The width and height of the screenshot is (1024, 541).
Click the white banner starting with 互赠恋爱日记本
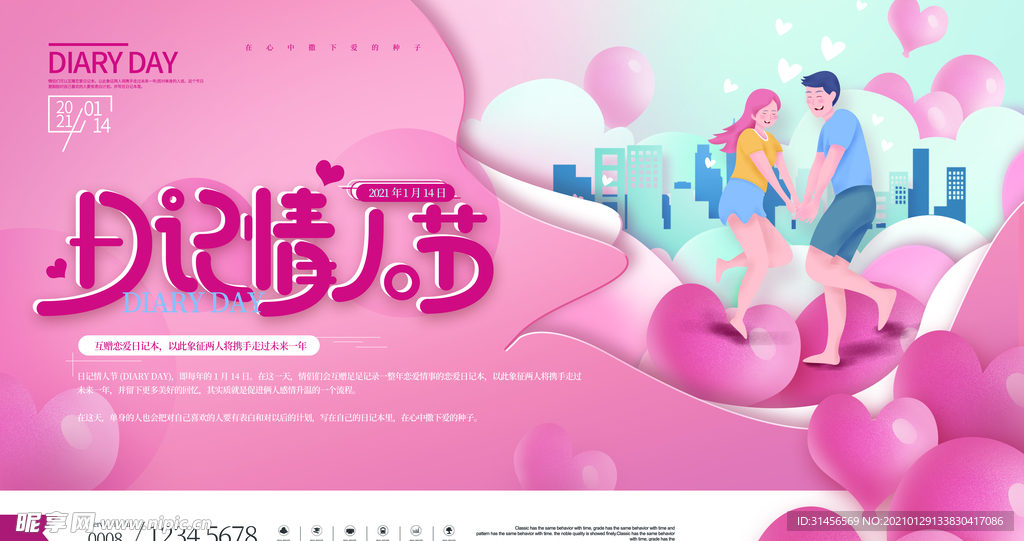(x=198, y=344)
